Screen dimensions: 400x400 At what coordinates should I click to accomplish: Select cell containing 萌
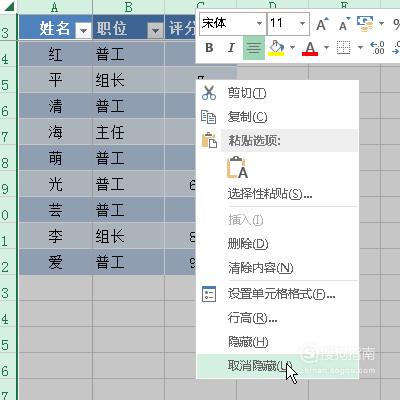(x=55, y=158)
